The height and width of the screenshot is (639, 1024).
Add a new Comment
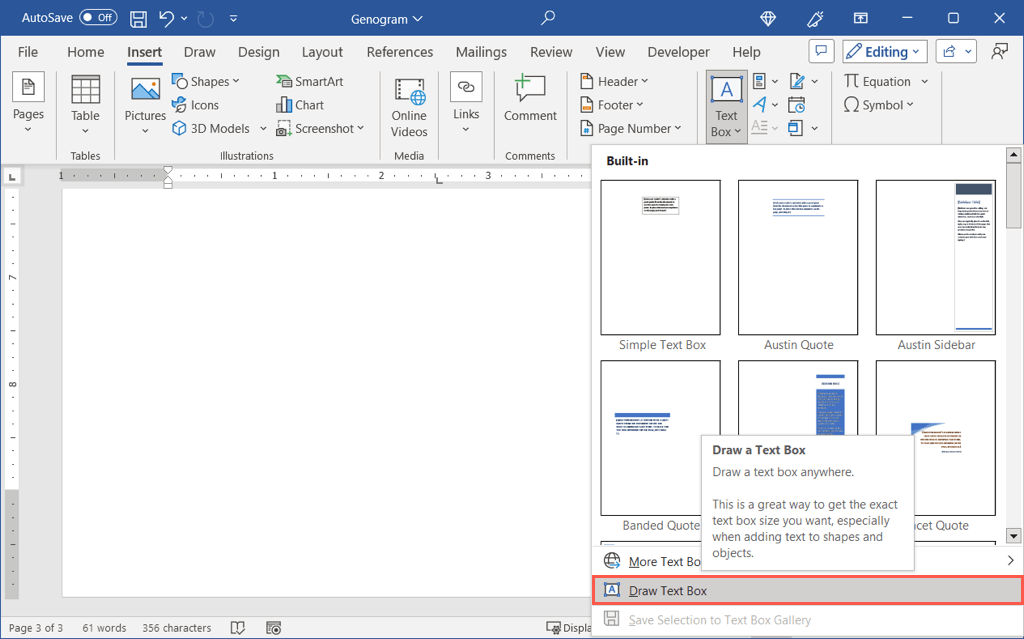coord(530,99)
